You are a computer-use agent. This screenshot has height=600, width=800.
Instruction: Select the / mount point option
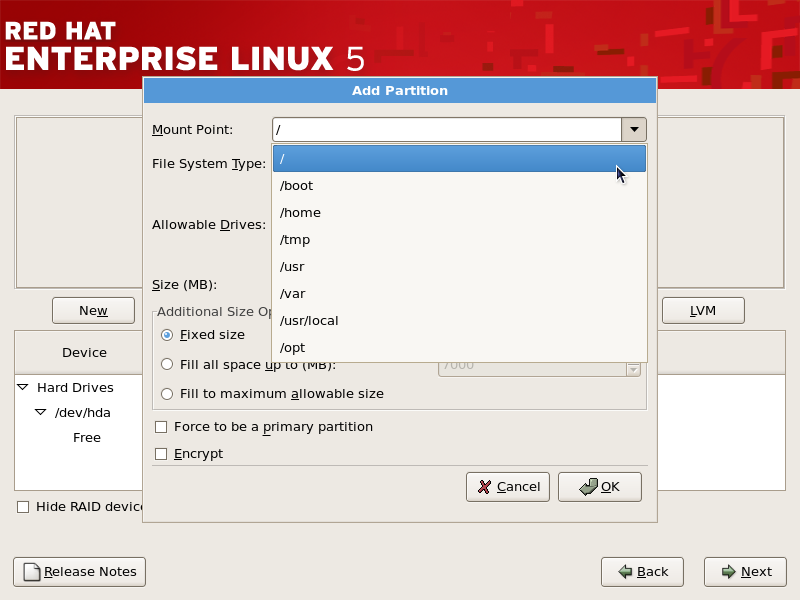click(459, 159)
